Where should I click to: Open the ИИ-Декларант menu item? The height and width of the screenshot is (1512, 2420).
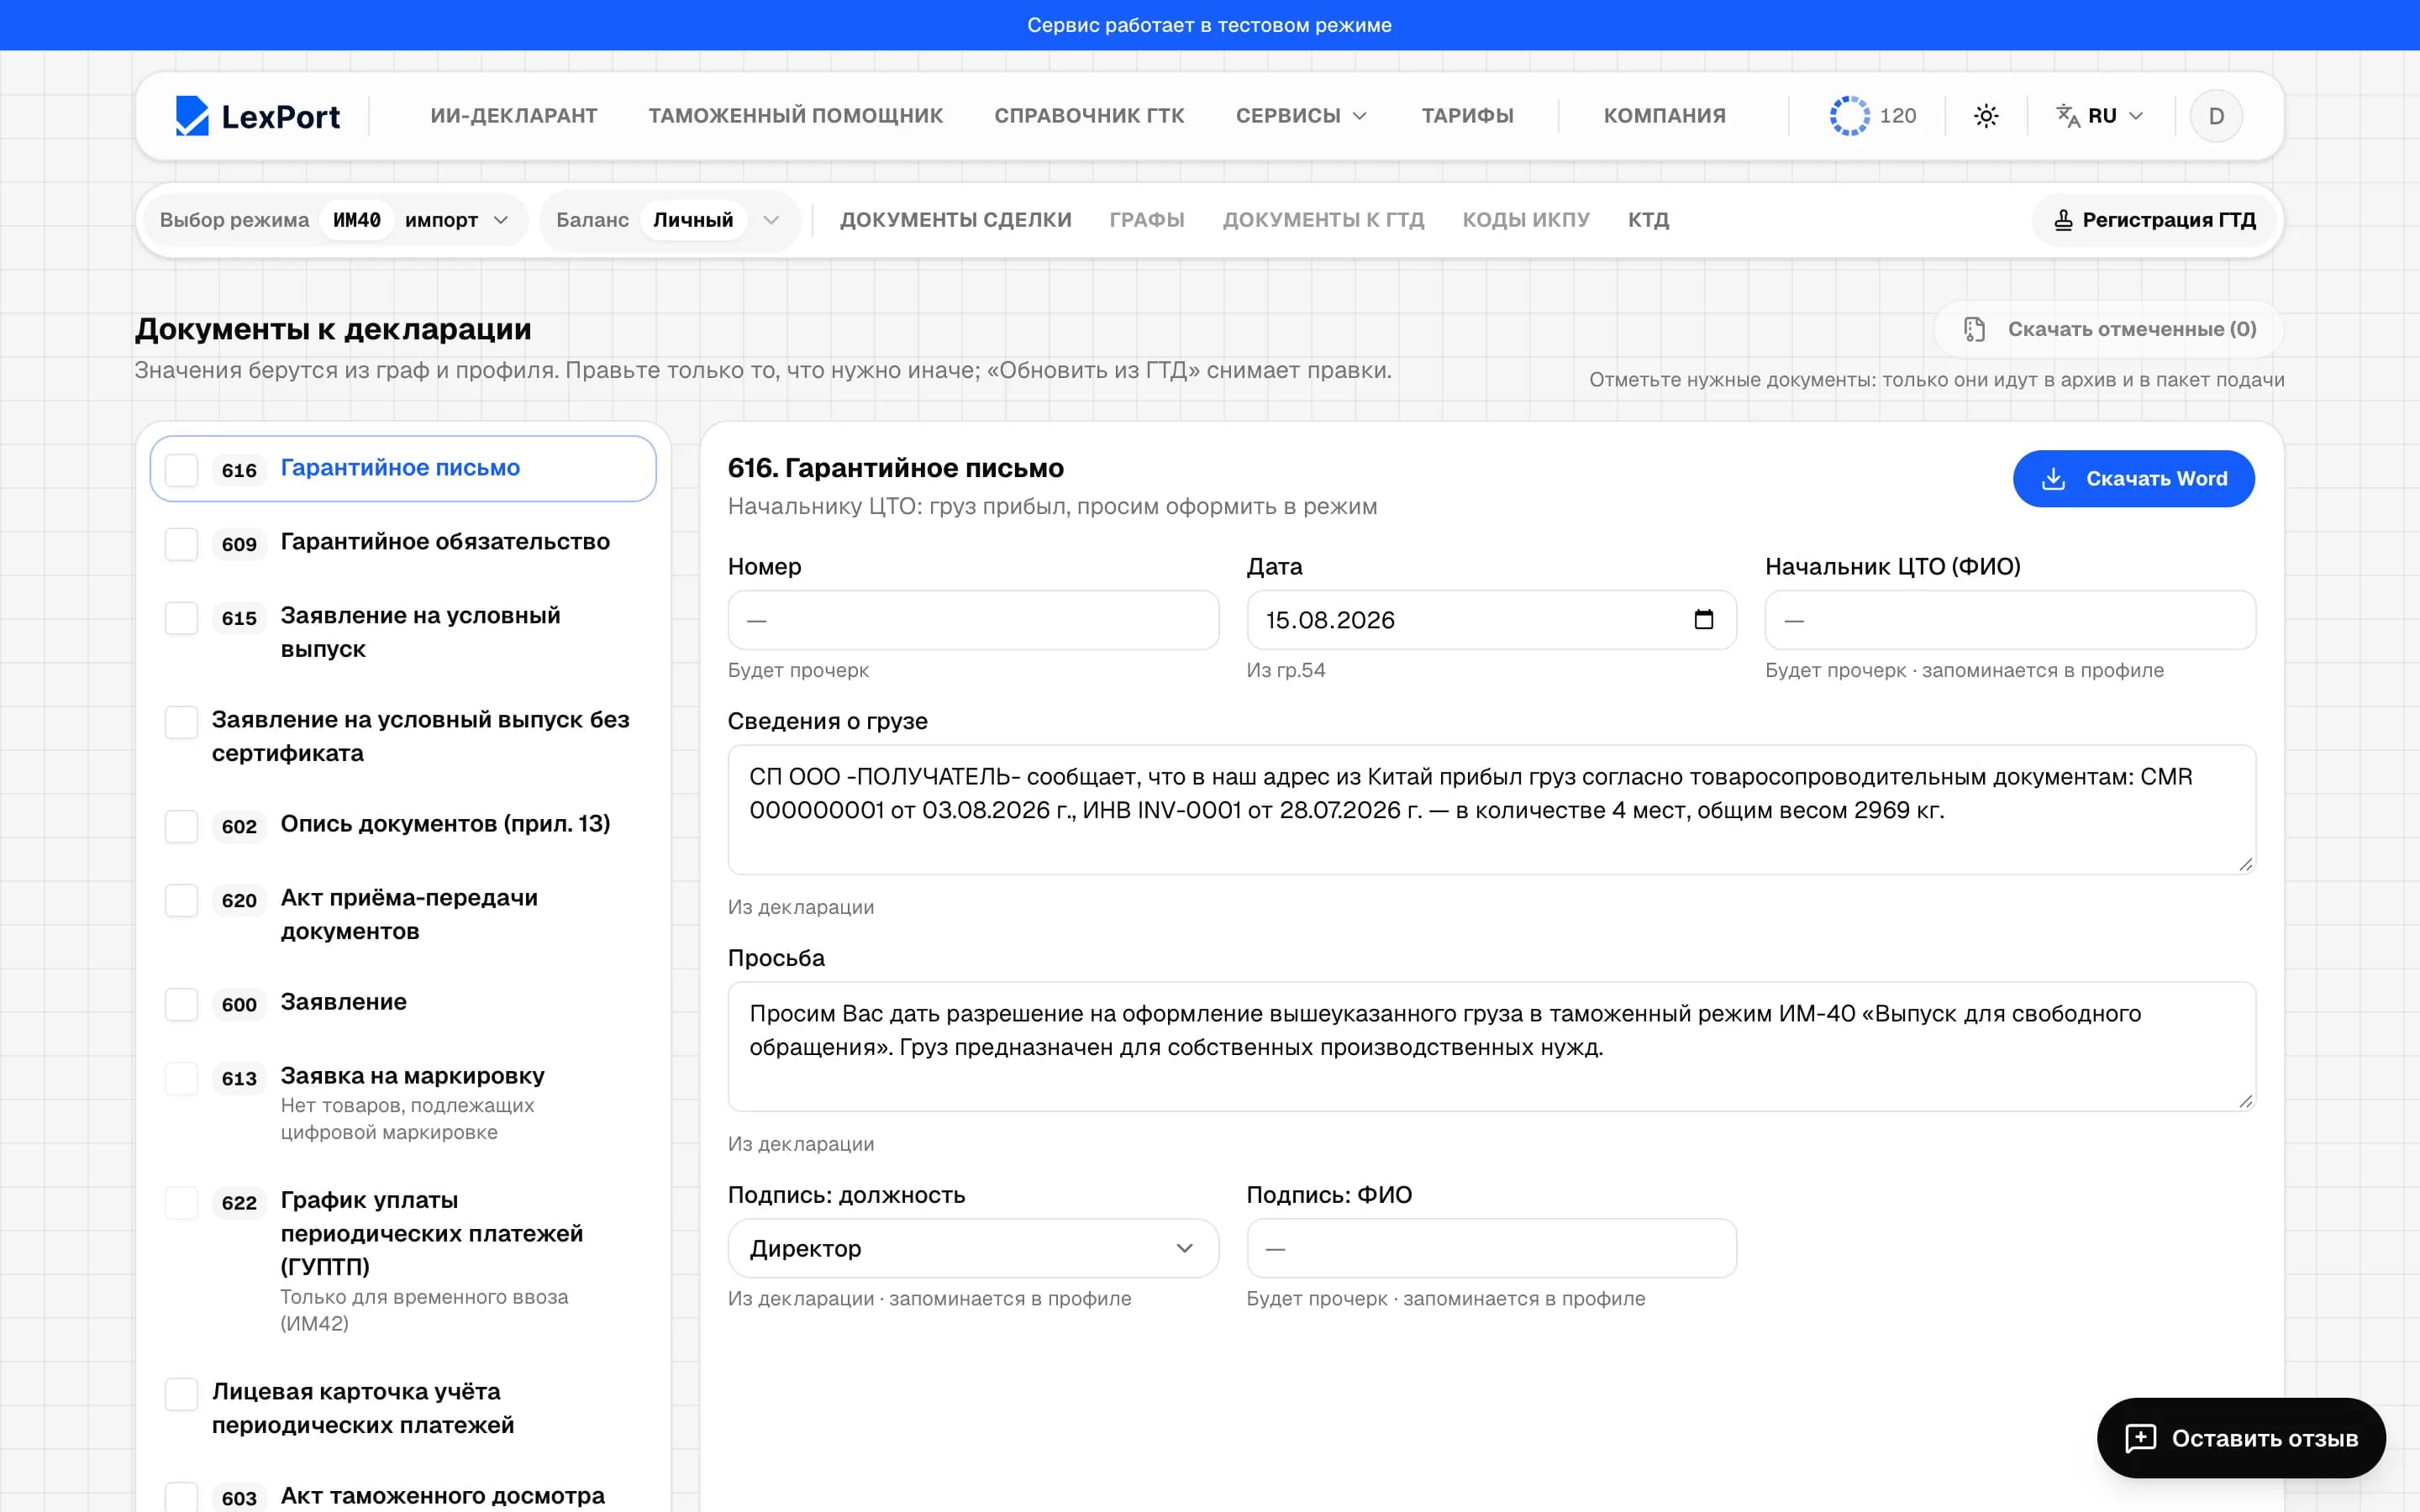point(514,116)
